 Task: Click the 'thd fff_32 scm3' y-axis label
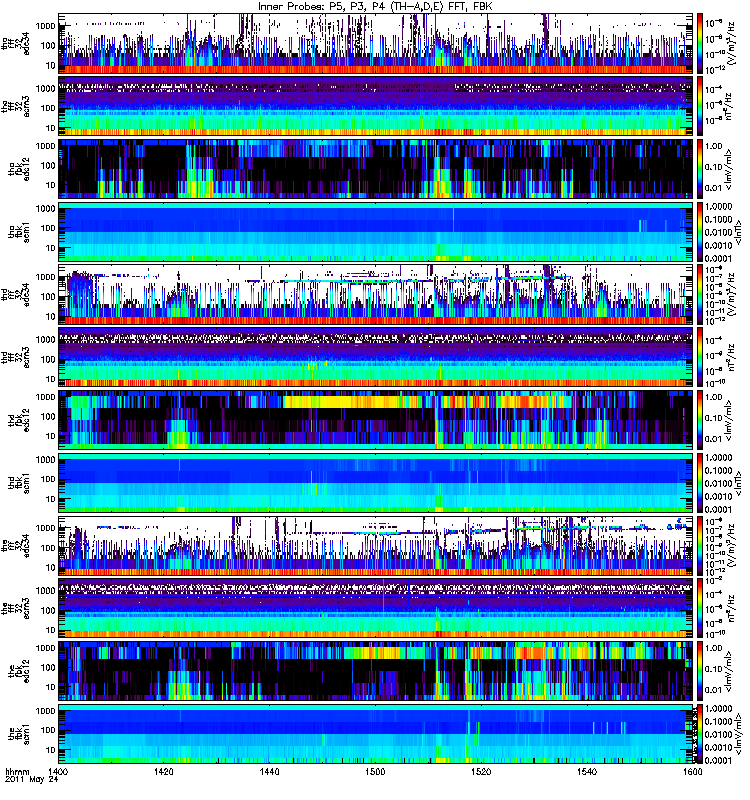coord(15,357)
